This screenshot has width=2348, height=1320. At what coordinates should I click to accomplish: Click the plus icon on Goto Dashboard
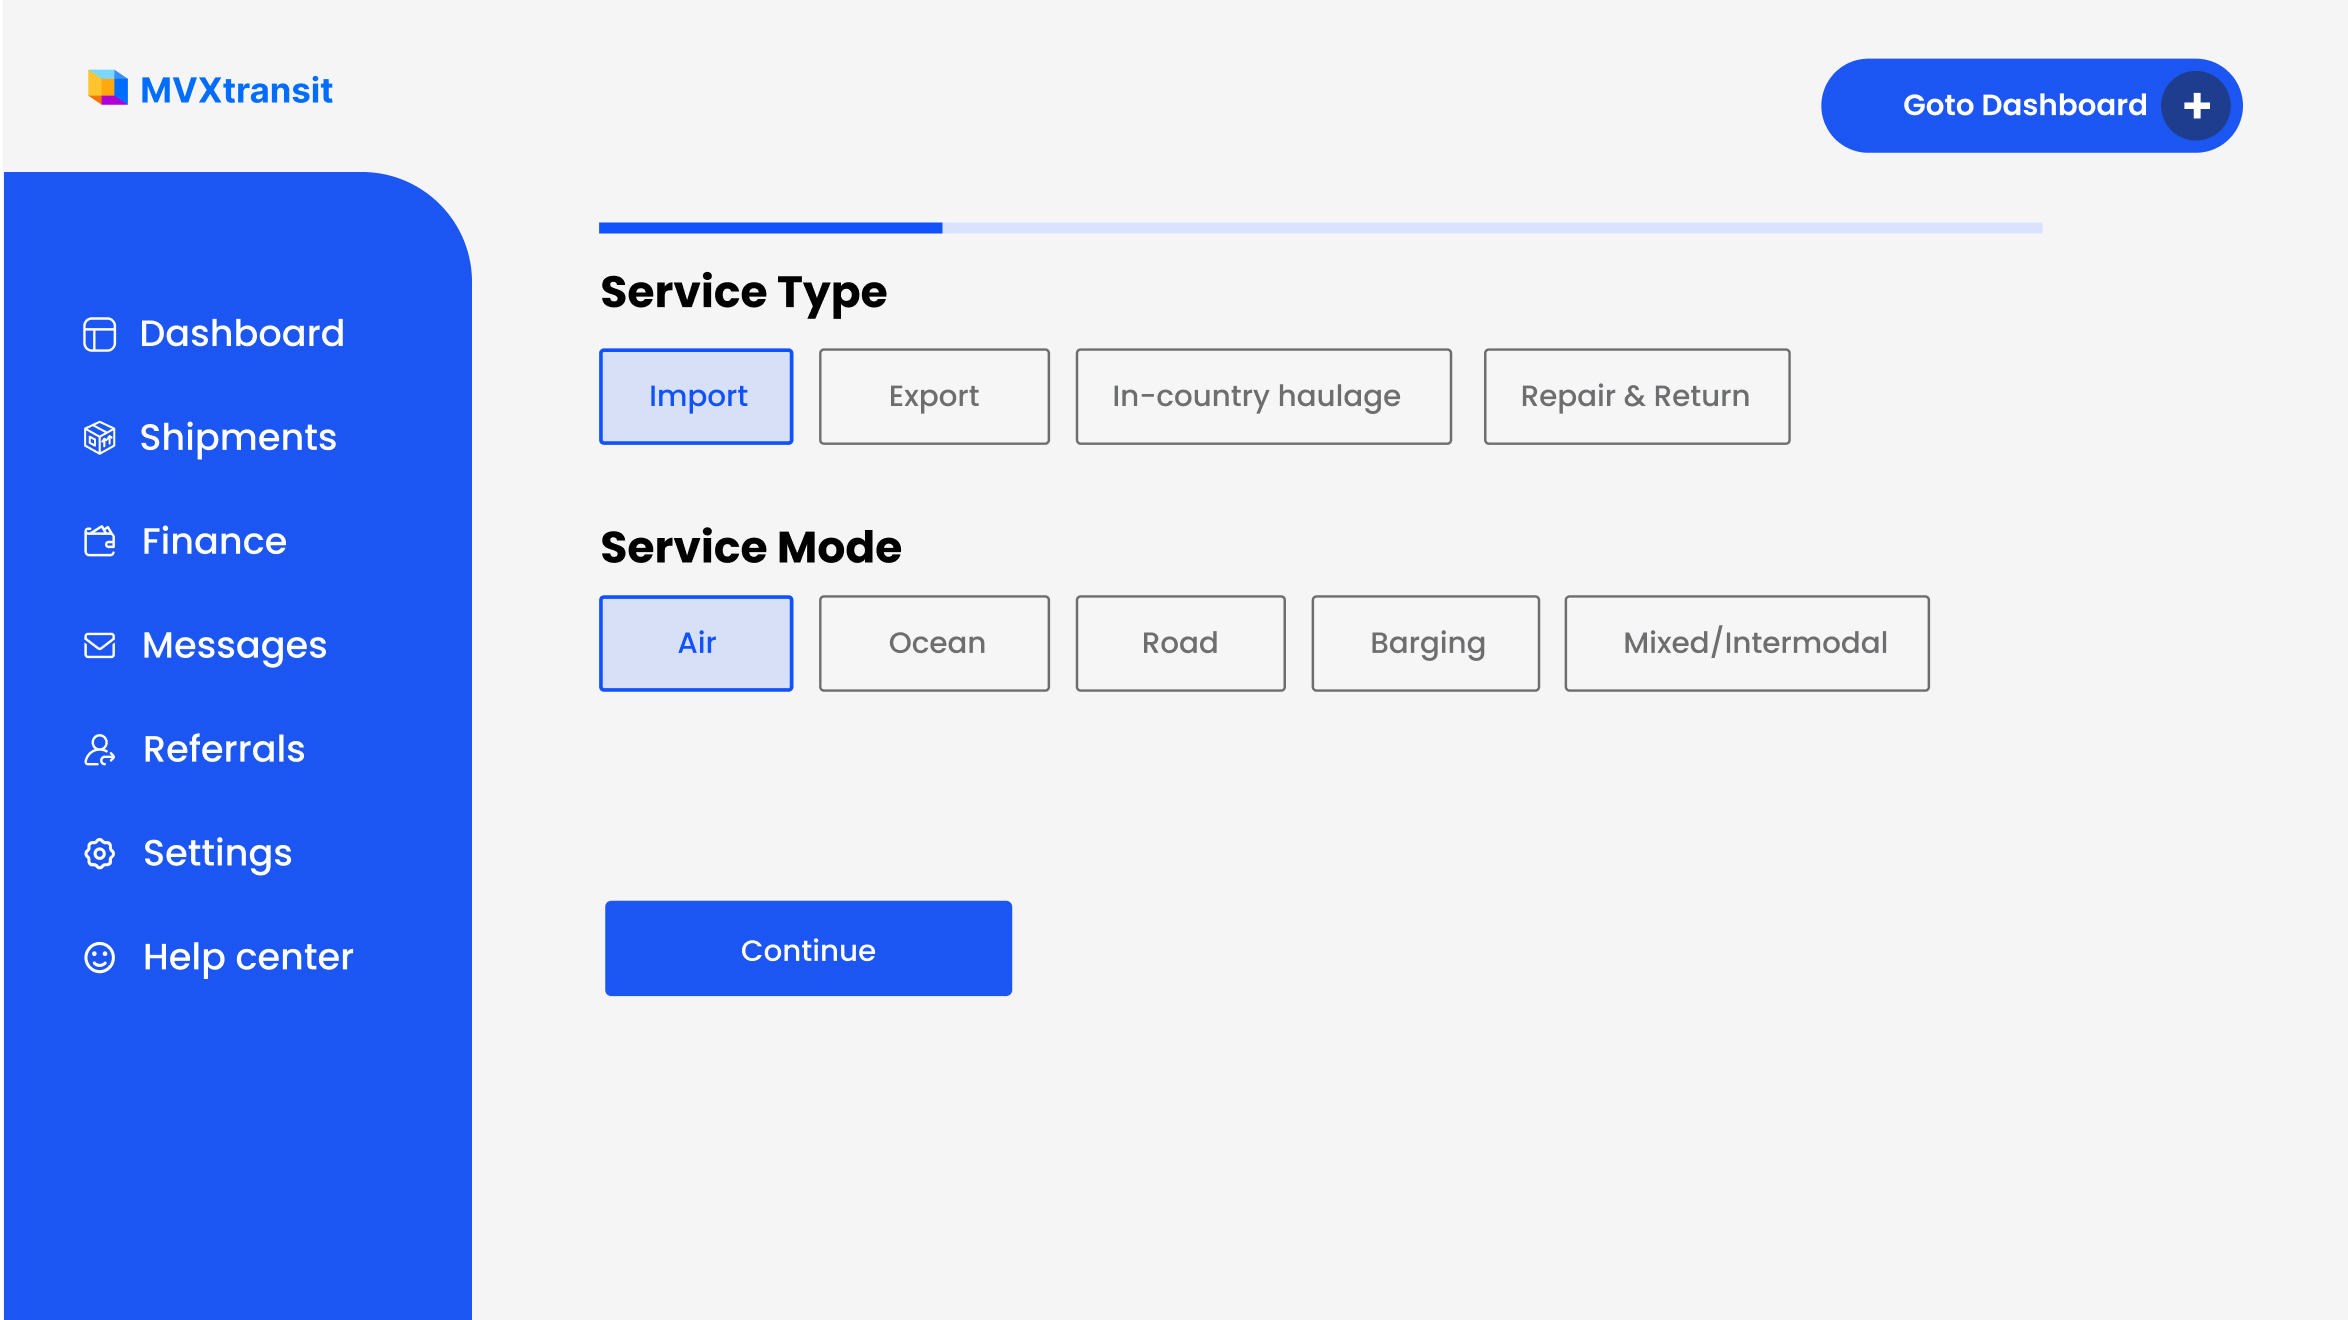pos(2196,106)
